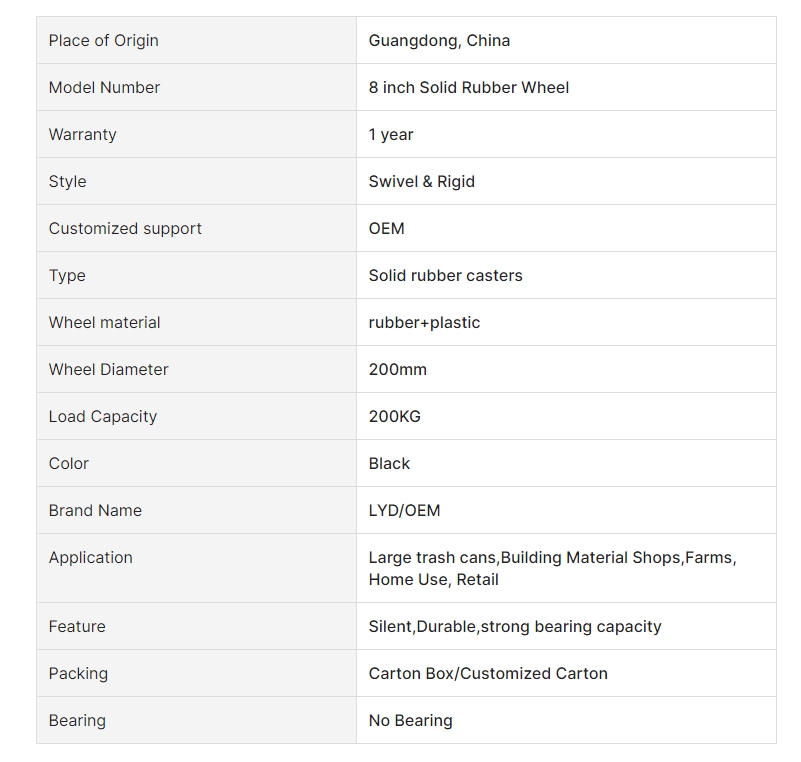Click Solid rubber casters type value
Screen dimensions: 801x762
pos(446,275)
